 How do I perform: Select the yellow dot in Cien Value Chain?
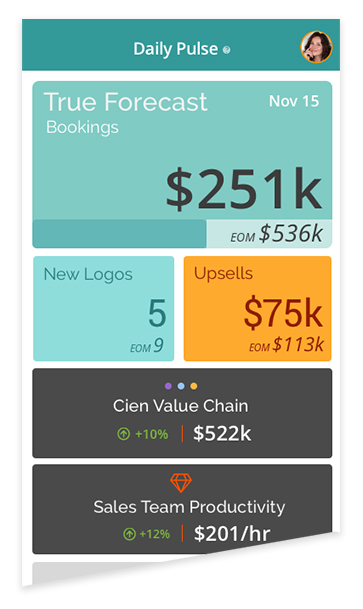(x=194, y=386)
